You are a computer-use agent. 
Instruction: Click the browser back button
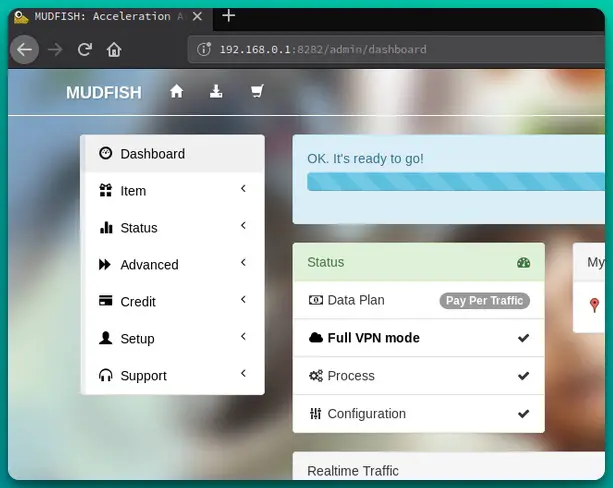(x=25, y=50)
